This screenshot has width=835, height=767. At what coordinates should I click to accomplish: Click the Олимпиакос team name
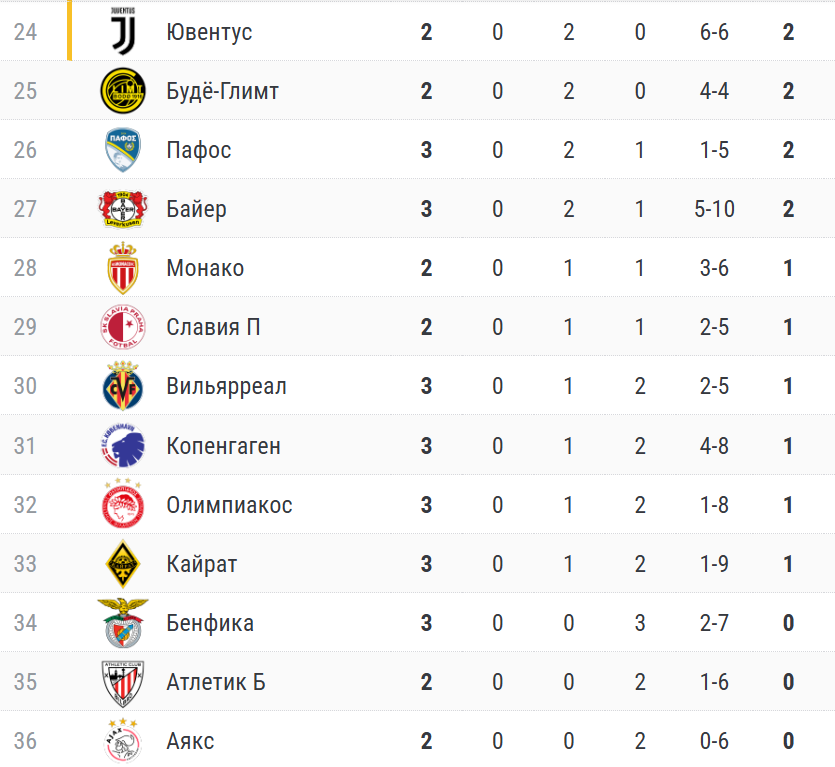pyautogui.click(x=229, y=505)
